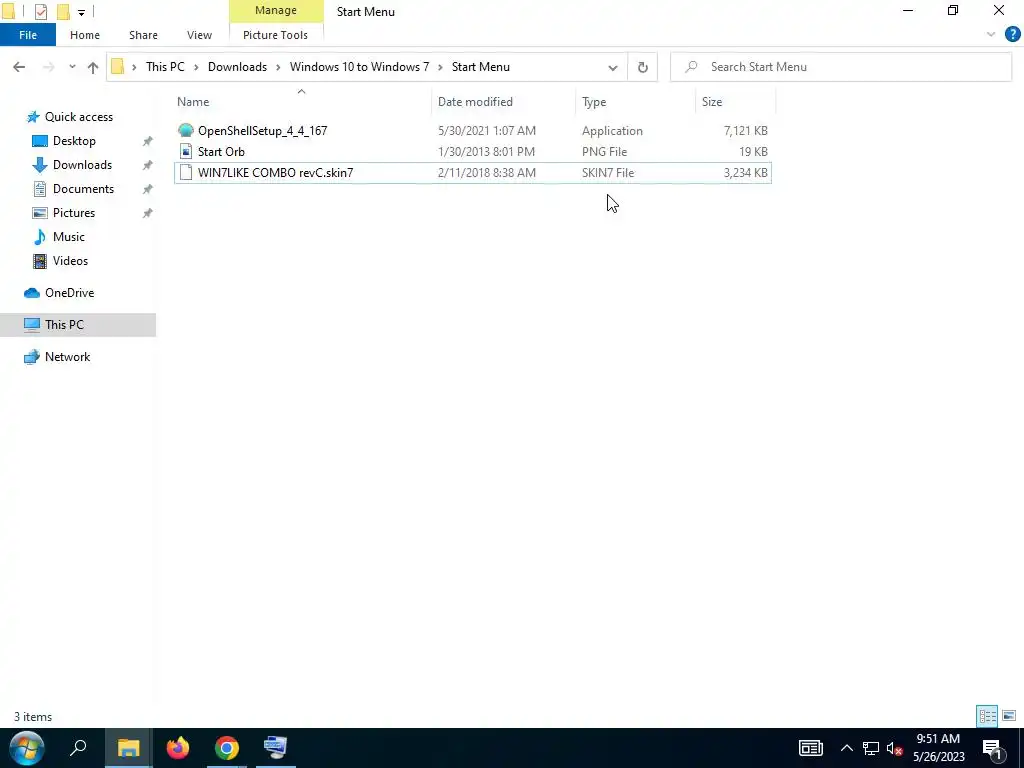Launch Google Chrome from the taskbar

(x=227, y=748)
